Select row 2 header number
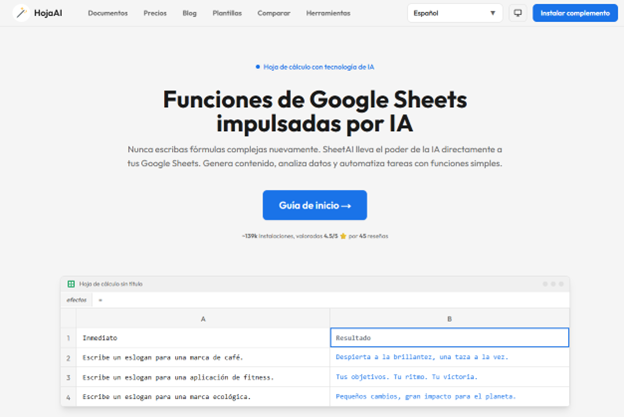 (68, 358)
